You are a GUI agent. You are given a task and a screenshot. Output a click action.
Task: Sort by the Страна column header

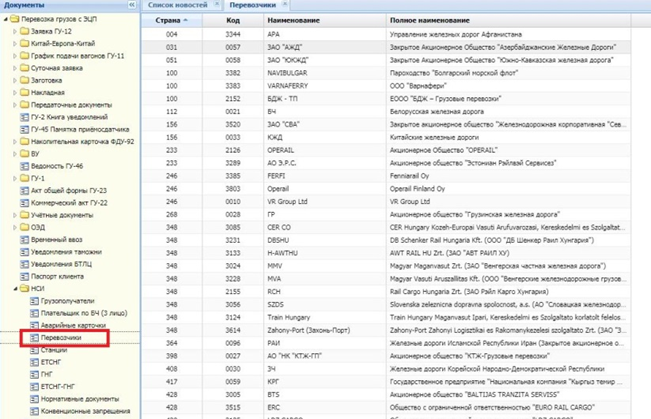pyautogui.click(x=171, y=20)
